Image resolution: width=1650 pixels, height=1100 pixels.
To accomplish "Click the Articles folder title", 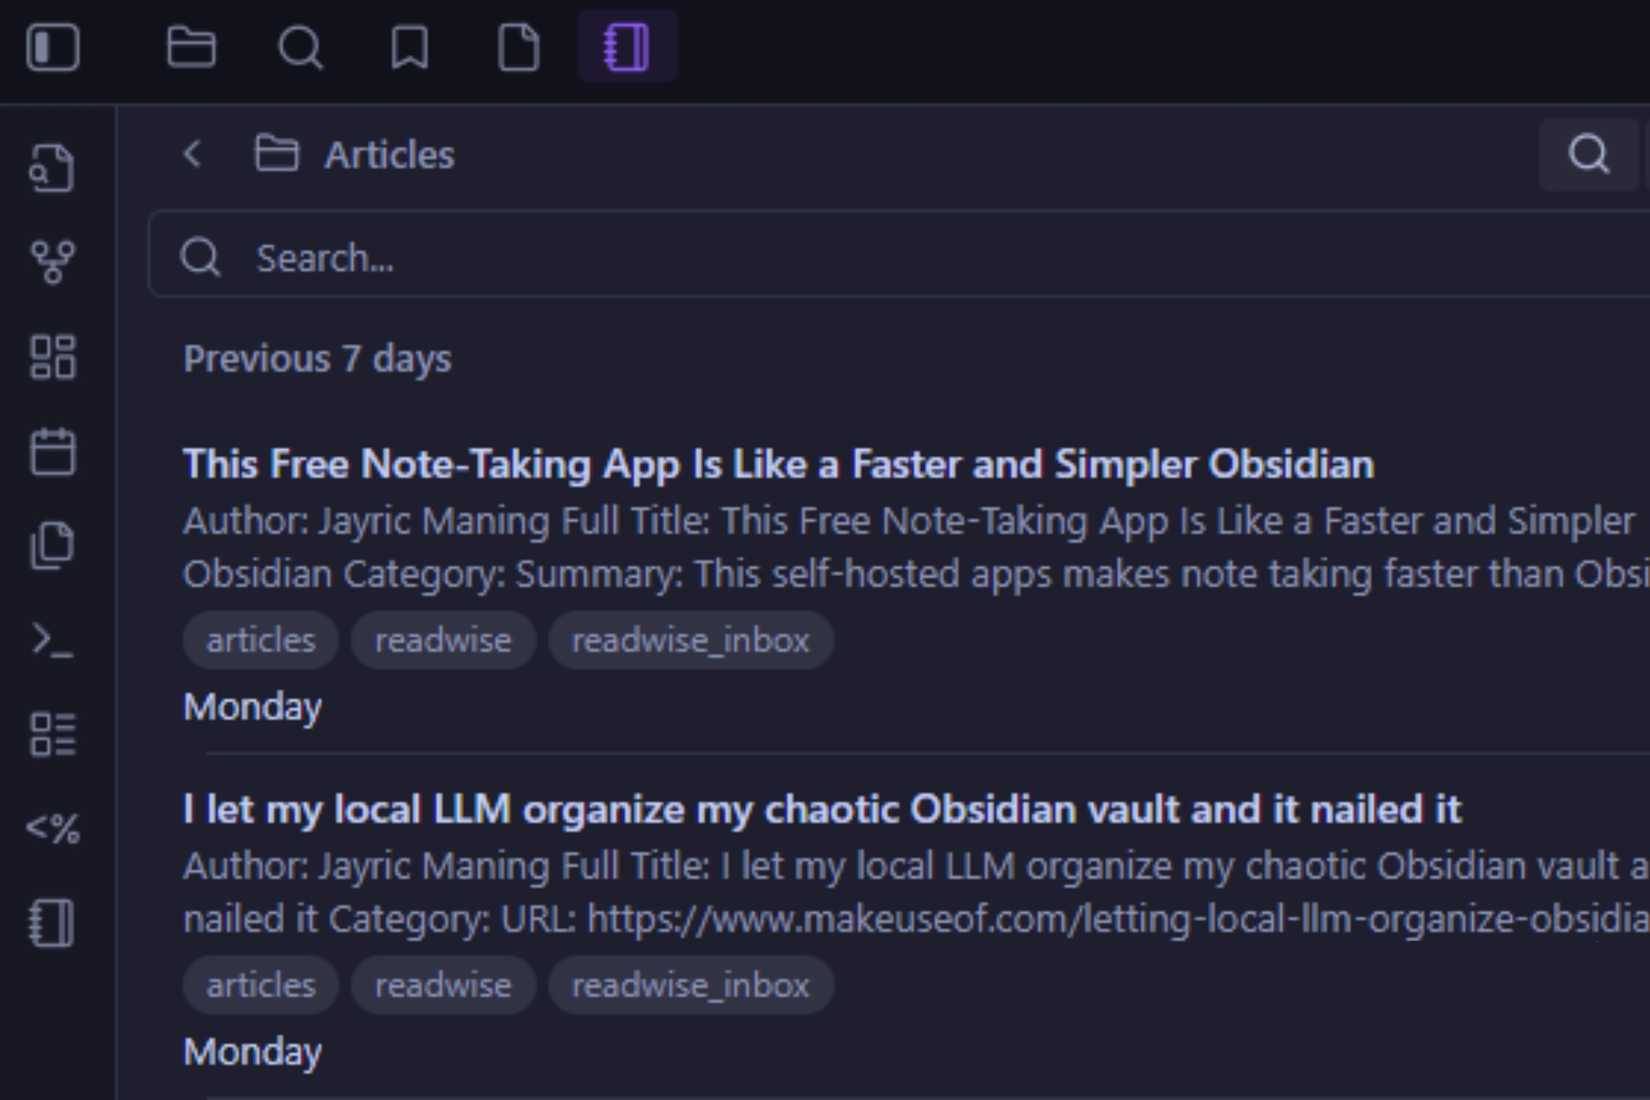I will pos(389,155).
